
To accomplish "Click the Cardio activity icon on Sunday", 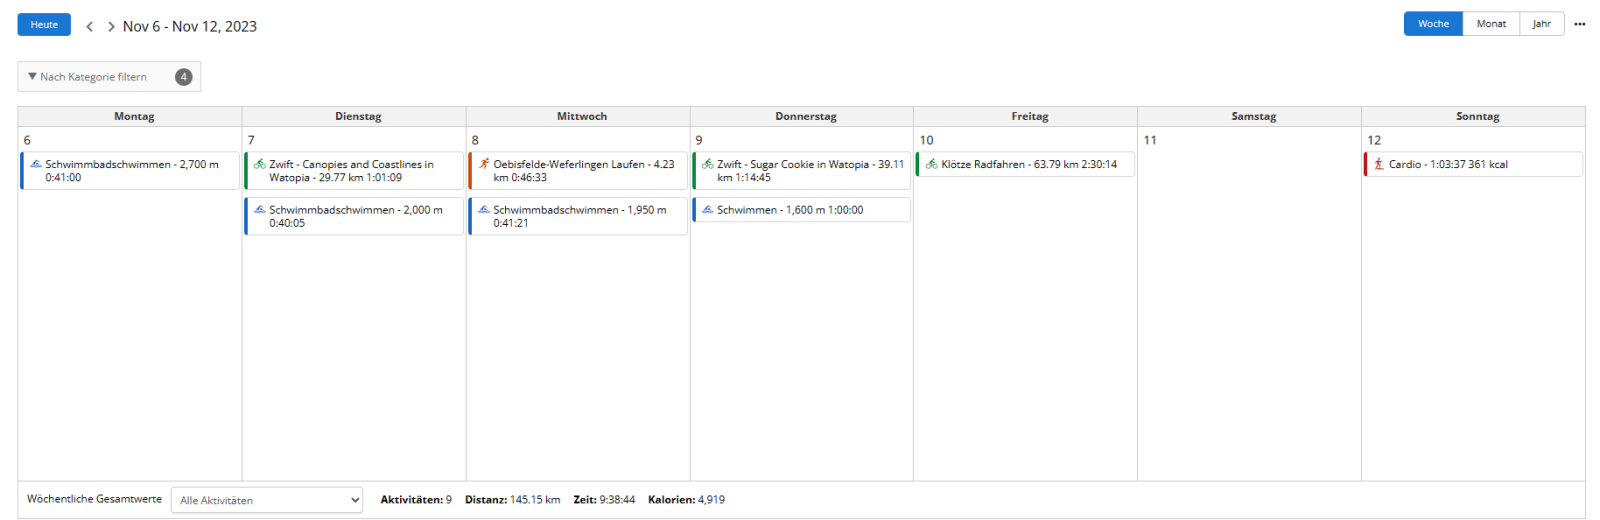I will [1379, 164].
